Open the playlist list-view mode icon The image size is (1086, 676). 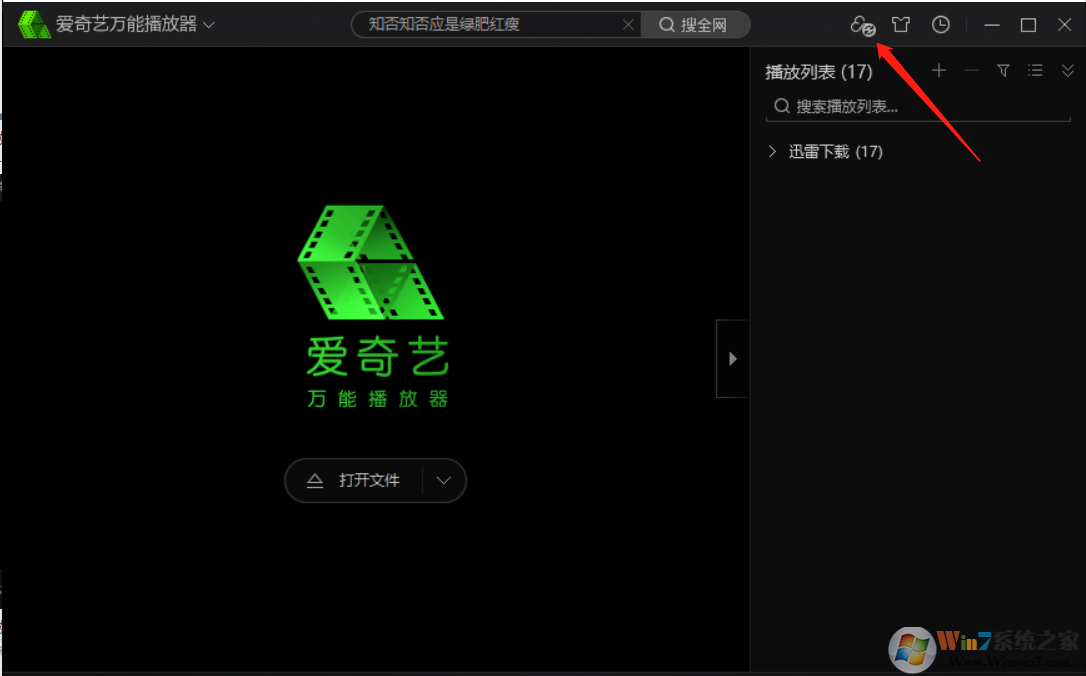click(1036, 70)
